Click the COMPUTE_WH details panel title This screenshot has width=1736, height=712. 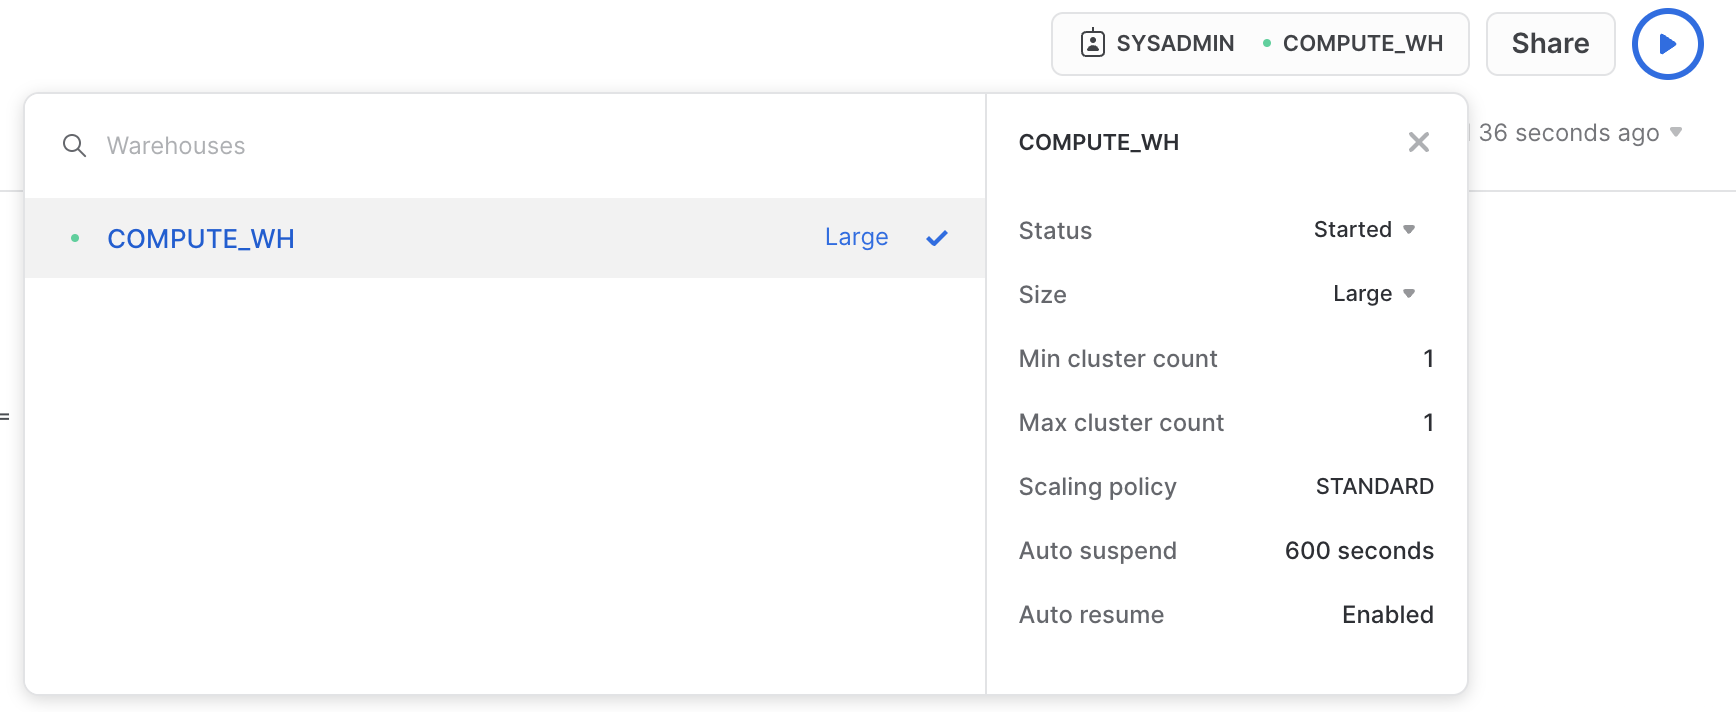click(1098, 142)
